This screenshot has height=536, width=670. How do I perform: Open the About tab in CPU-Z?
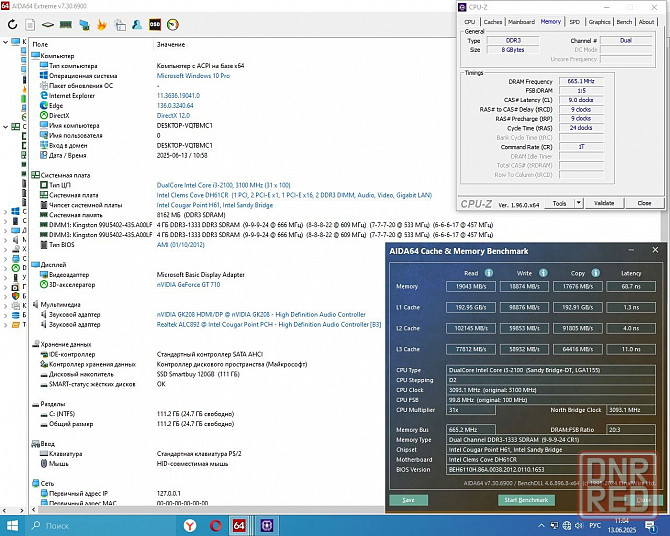(x=646, y=22)
